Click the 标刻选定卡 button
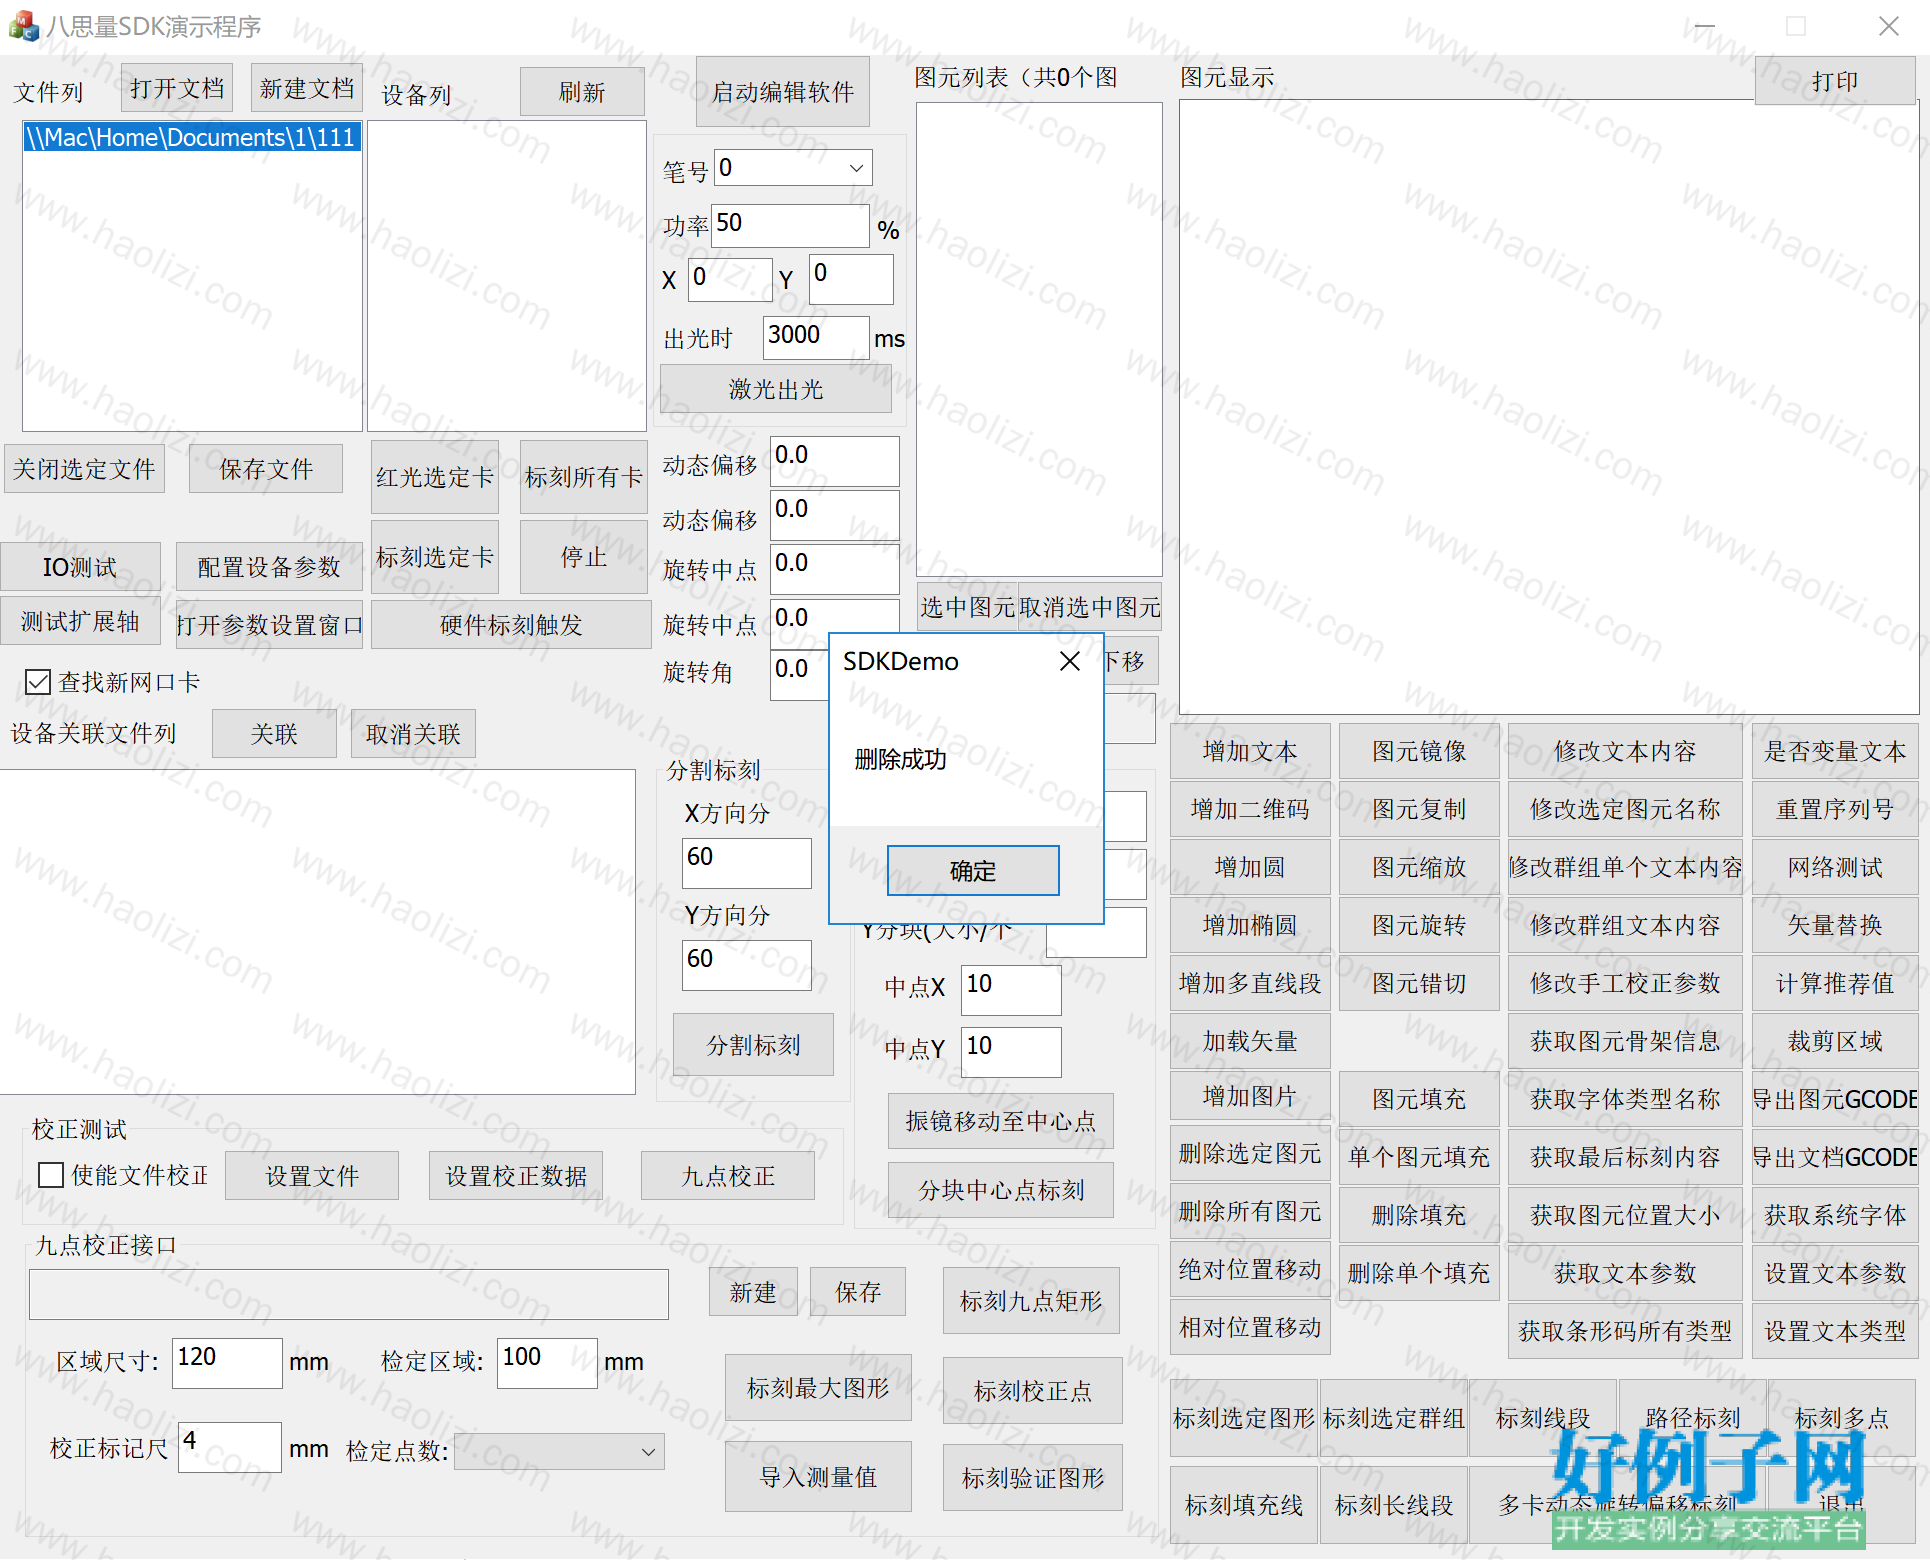 click(435, 557)
